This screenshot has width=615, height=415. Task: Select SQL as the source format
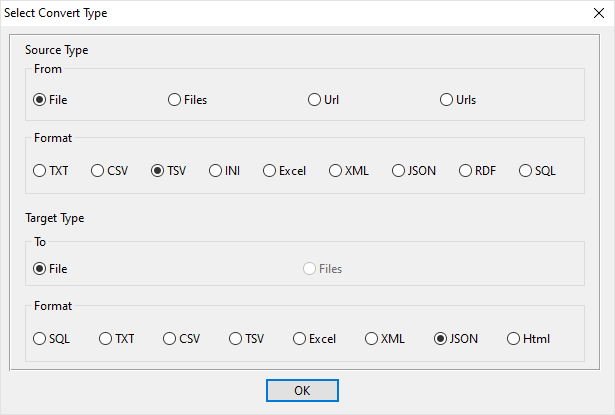526,171
